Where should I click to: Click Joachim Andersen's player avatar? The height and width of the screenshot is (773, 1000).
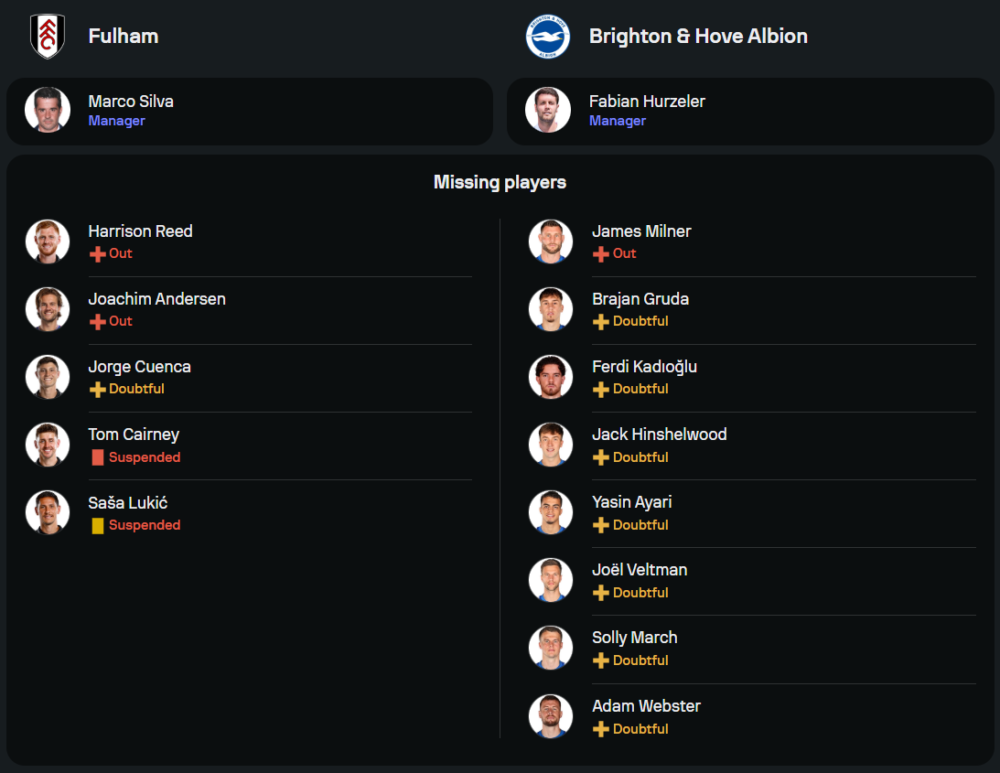pyautogui.click(x=47, y=309)
